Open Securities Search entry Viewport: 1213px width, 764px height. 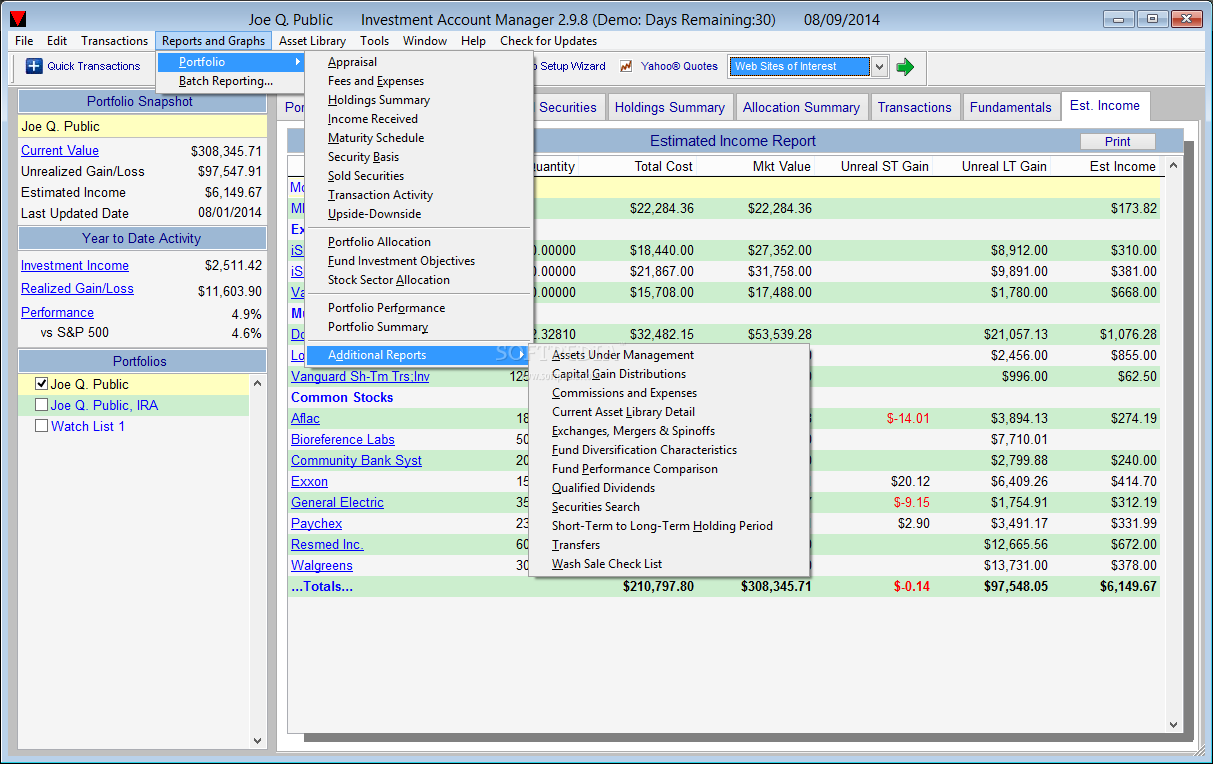(x=595, y=507)
